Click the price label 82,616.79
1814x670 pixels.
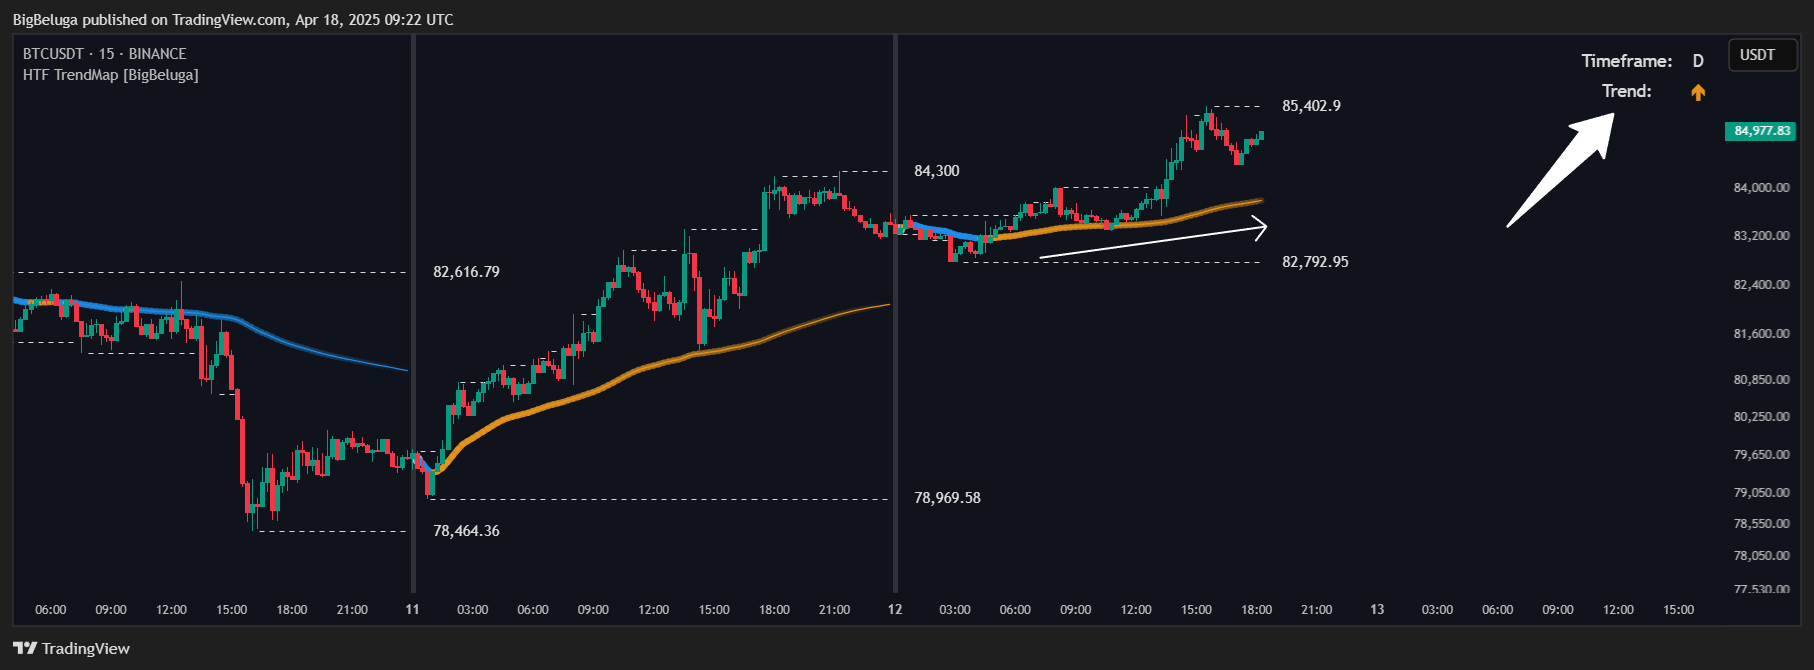pos(466,272)
